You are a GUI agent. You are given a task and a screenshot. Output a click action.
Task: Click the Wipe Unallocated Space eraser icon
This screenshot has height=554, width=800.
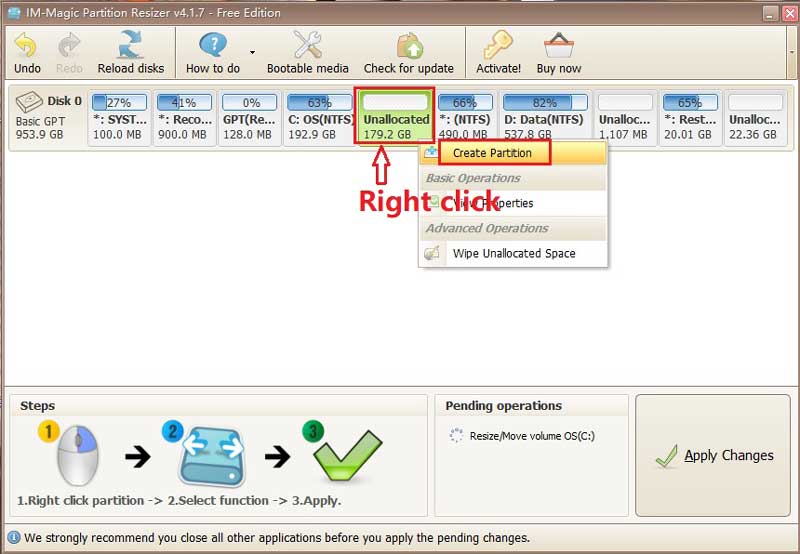tap(432, 253)
